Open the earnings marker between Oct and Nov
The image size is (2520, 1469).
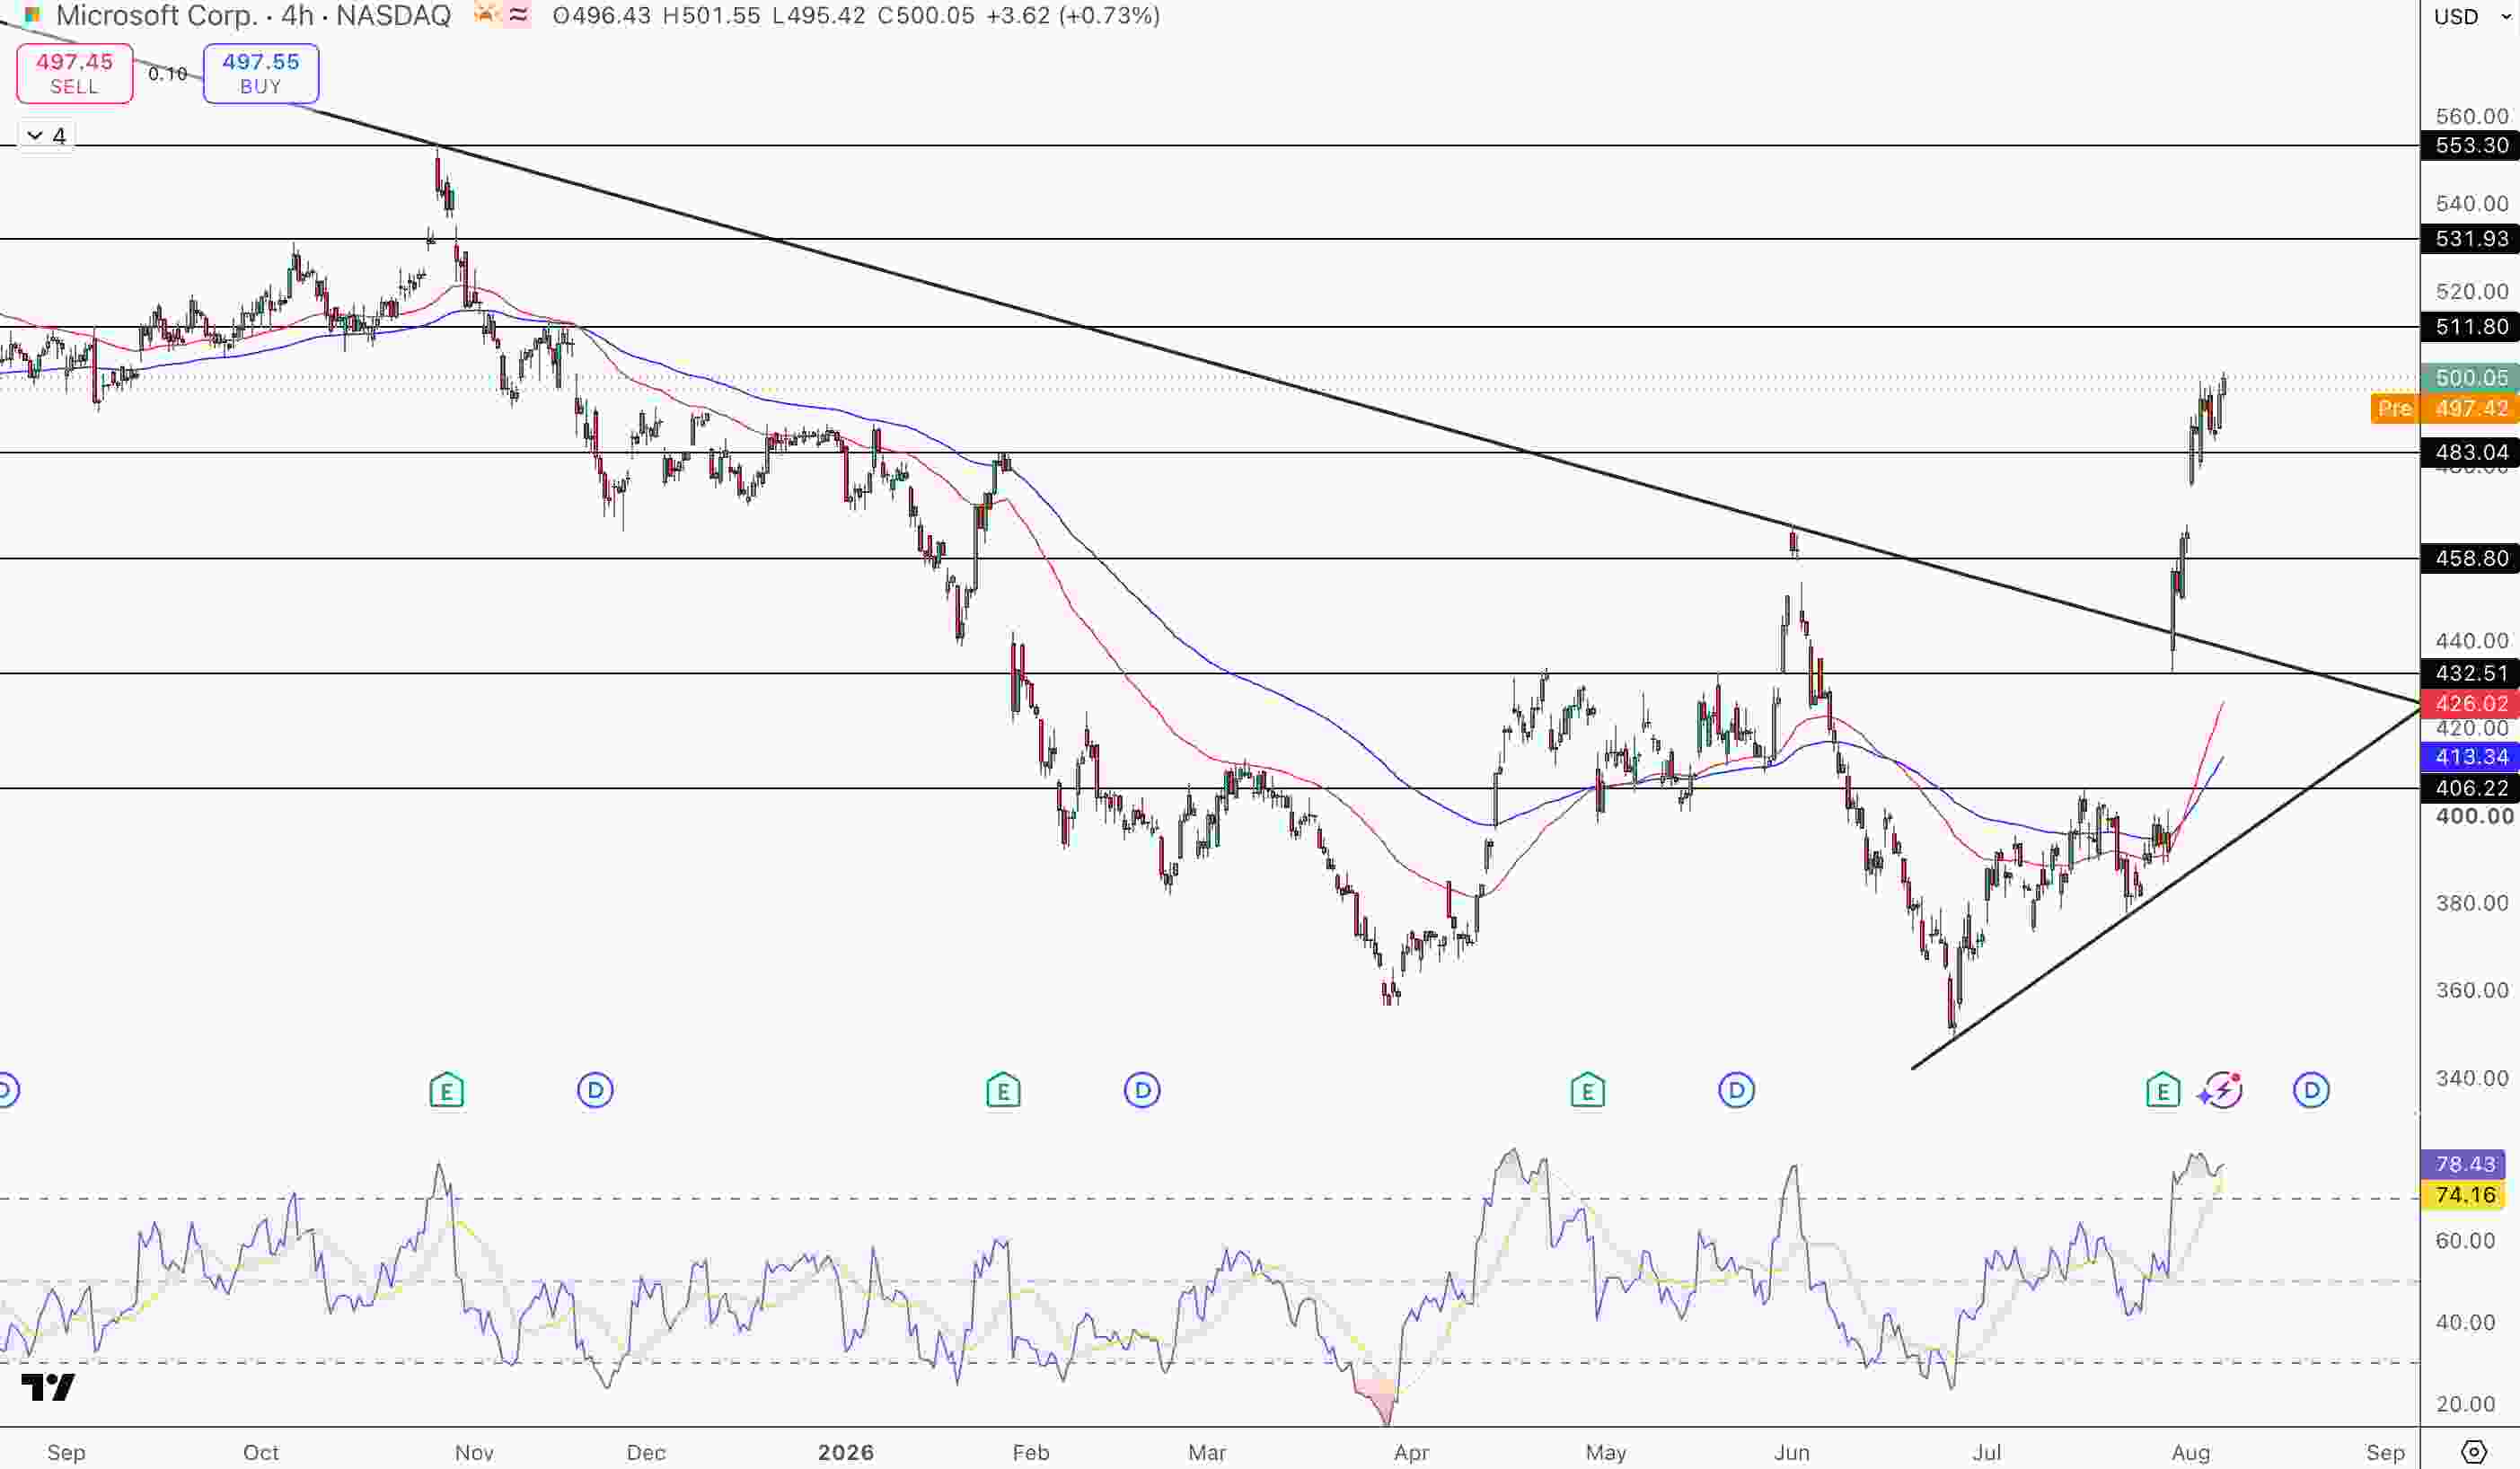click(446, 1090)
